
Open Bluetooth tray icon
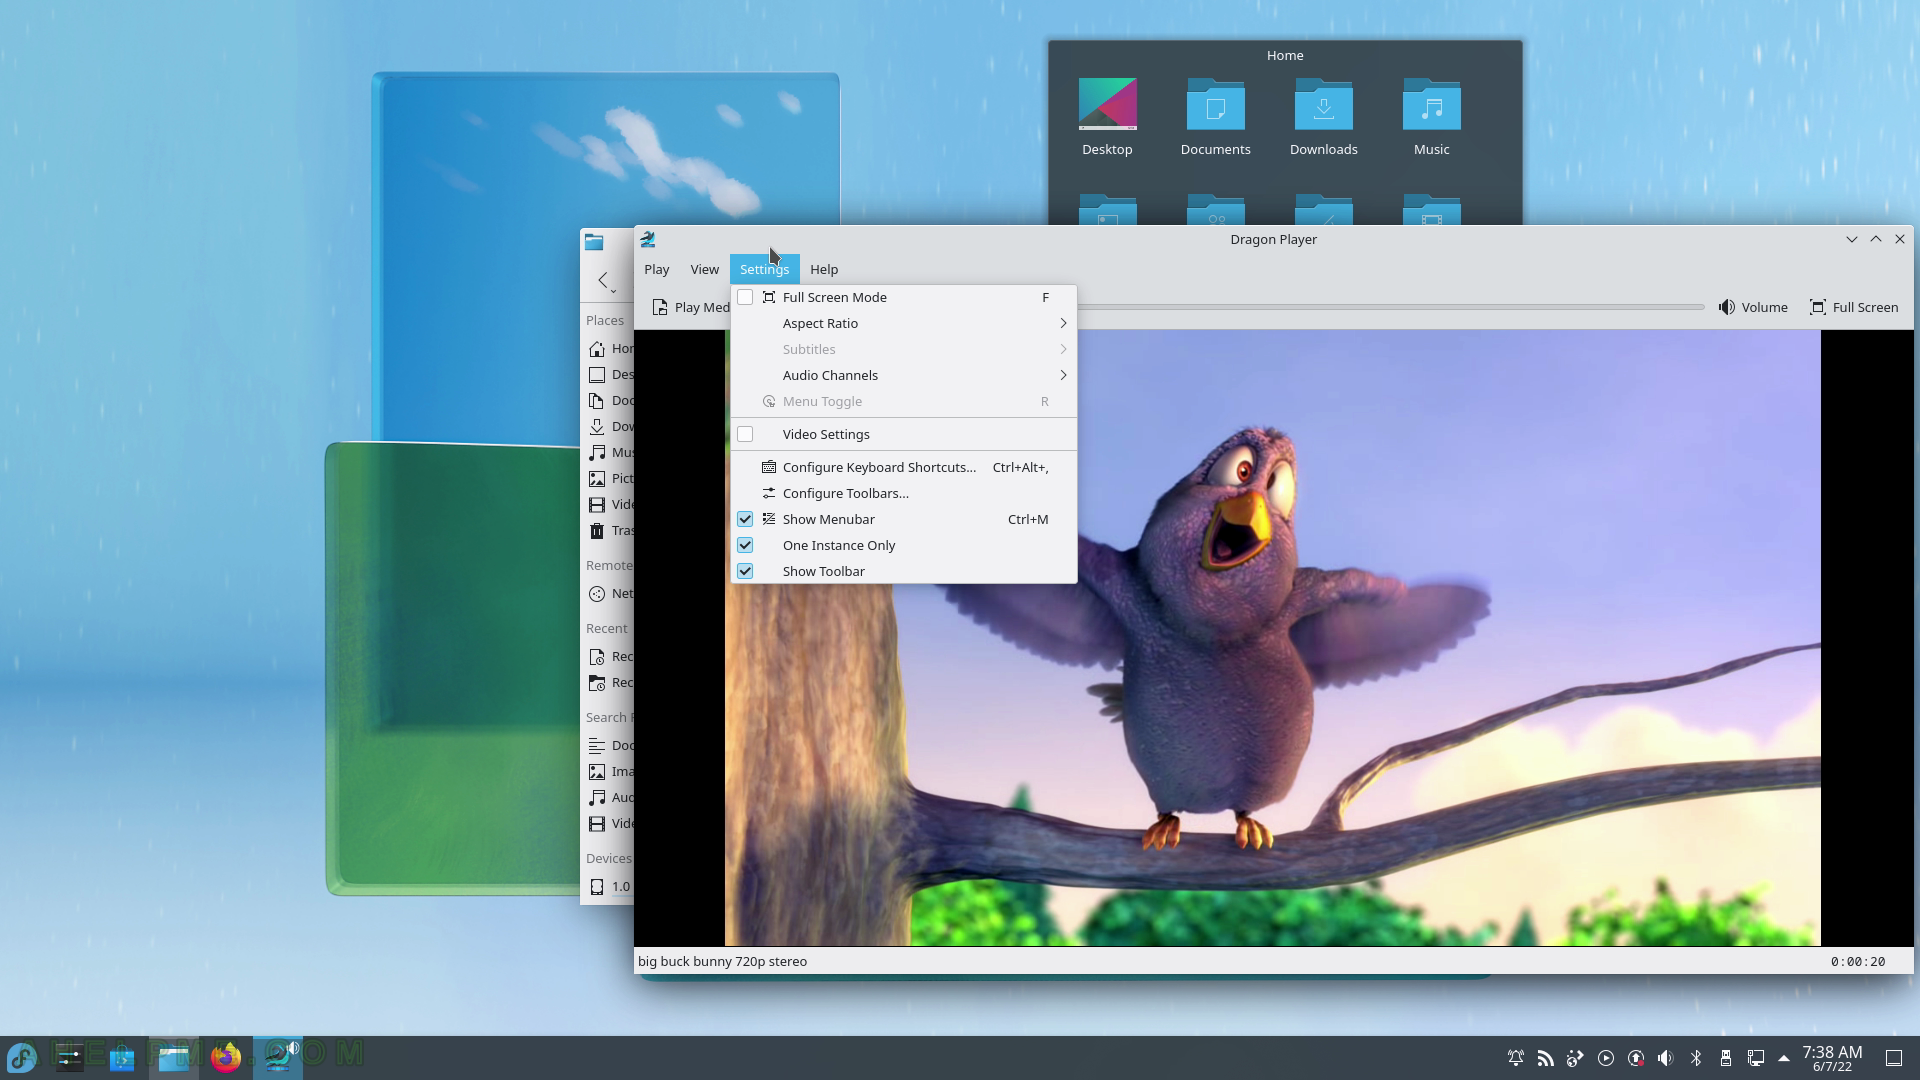pyautogui.click(x=1696, y=1058)
